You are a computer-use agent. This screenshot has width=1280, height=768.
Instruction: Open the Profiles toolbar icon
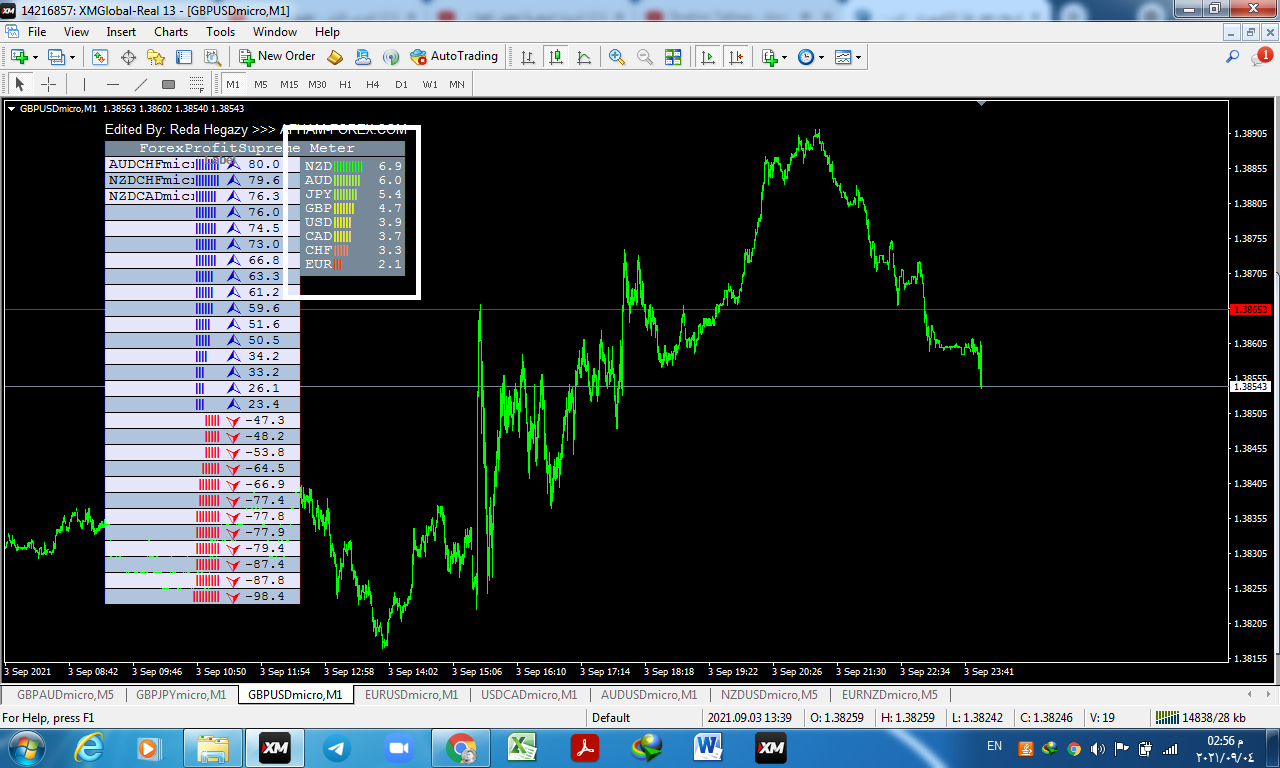click(x=56, y=57)
